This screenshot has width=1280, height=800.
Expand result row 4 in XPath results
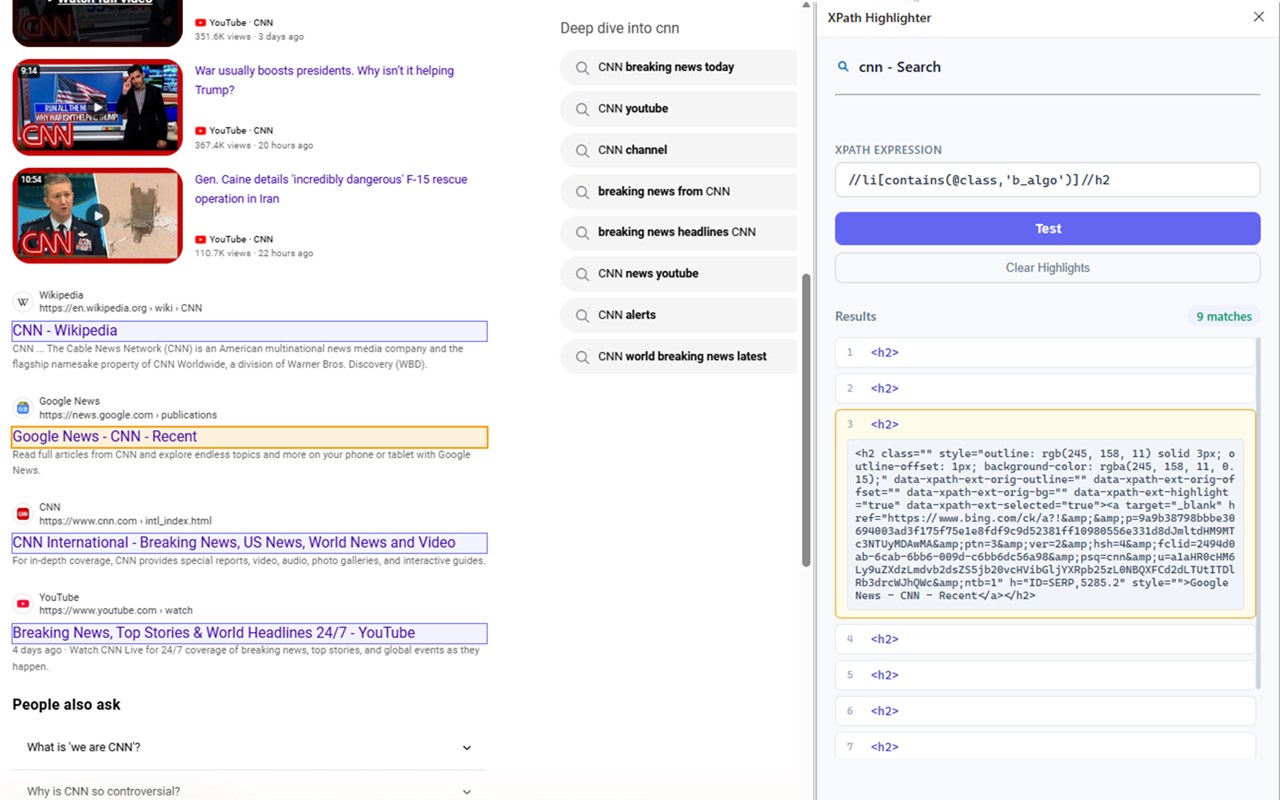tap(1046, 639)
